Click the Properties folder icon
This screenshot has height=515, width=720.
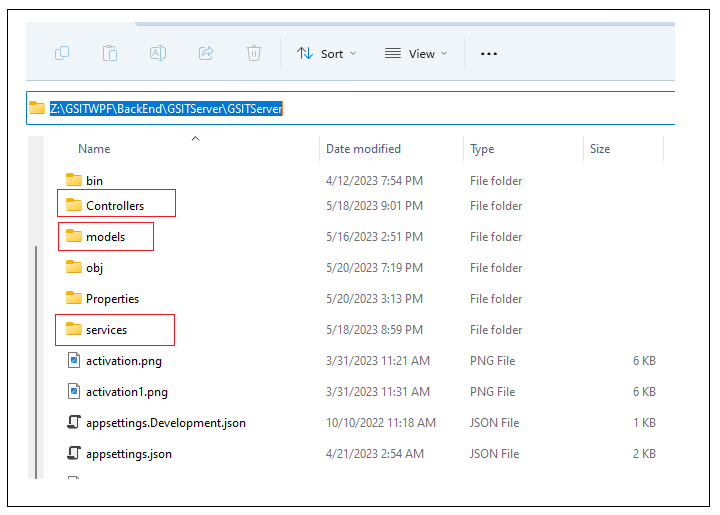click(73, 298)
